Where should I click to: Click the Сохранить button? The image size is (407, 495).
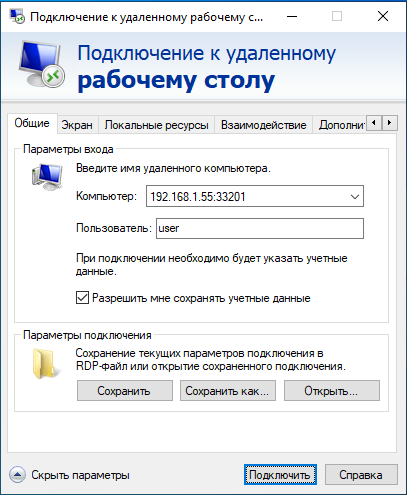click(125, 390)
